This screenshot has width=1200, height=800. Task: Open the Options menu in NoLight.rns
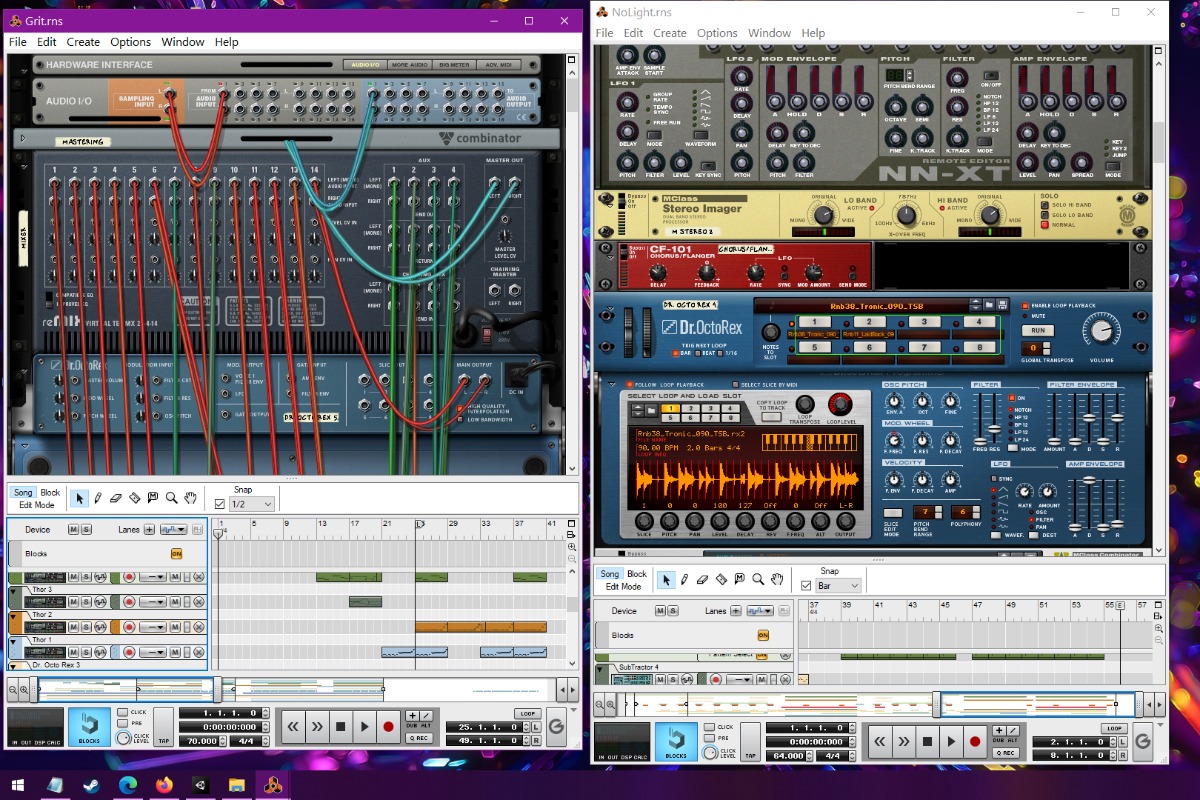[x=717, y=33]
